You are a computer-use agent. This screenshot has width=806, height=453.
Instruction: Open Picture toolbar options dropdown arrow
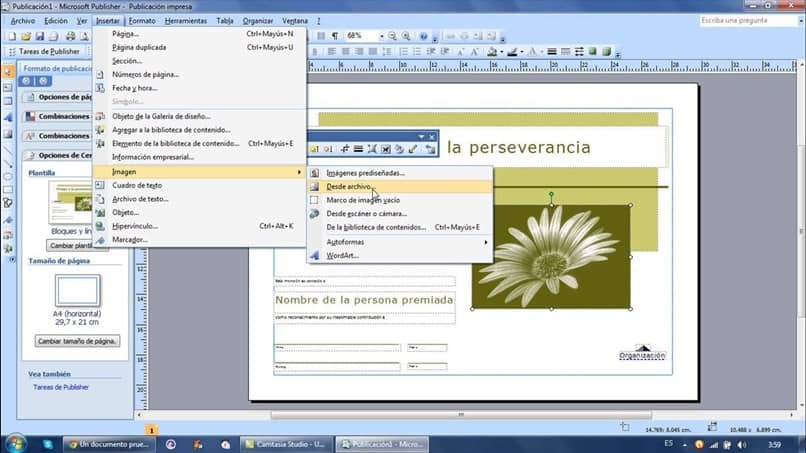[x=422, y=137]
